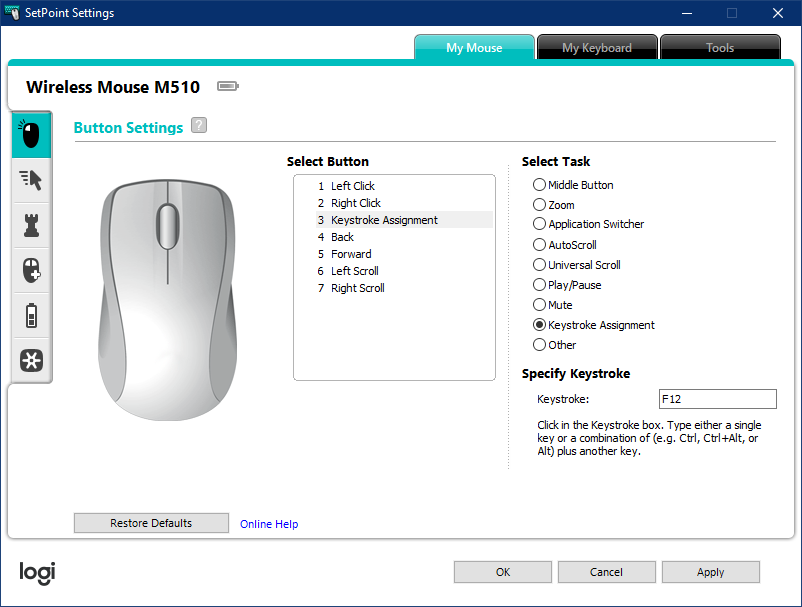Image resolution: width=802 pixels, height=607 pixels.
Task: Click the battery status icon by M510
Action: click(228, 86)
